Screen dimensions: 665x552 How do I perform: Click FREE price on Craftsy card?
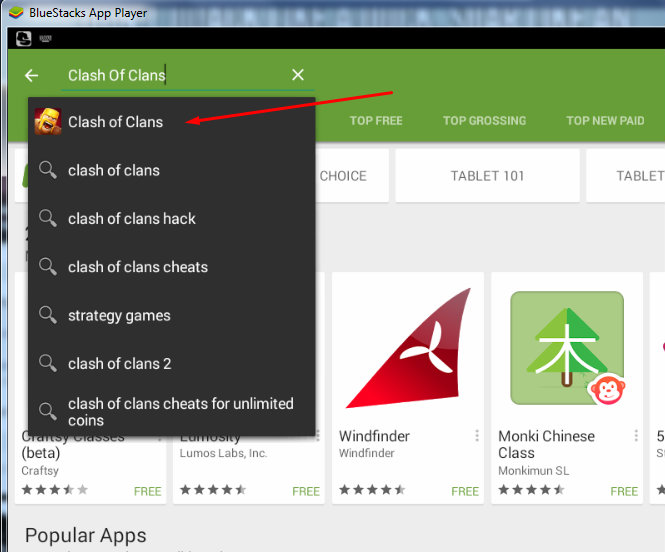tap(148, 491)
